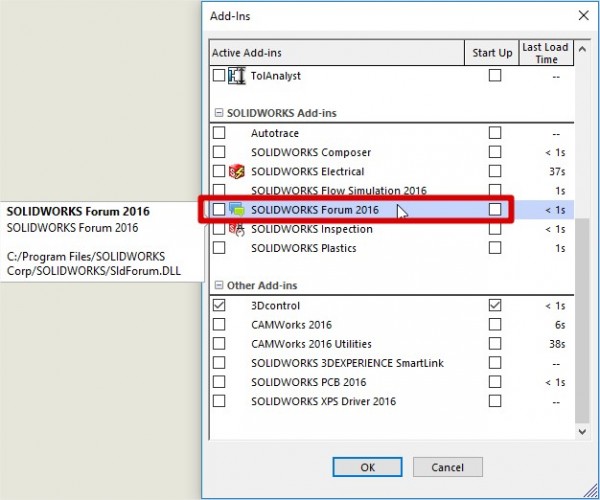
Task: Select the SOLIDWORKS Plastics label
Action: click(303, 248)
